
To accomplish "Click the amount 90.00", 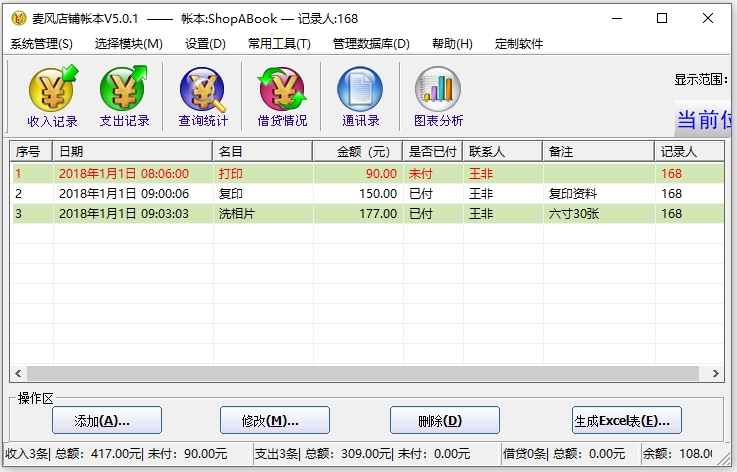I will (381, 173).
